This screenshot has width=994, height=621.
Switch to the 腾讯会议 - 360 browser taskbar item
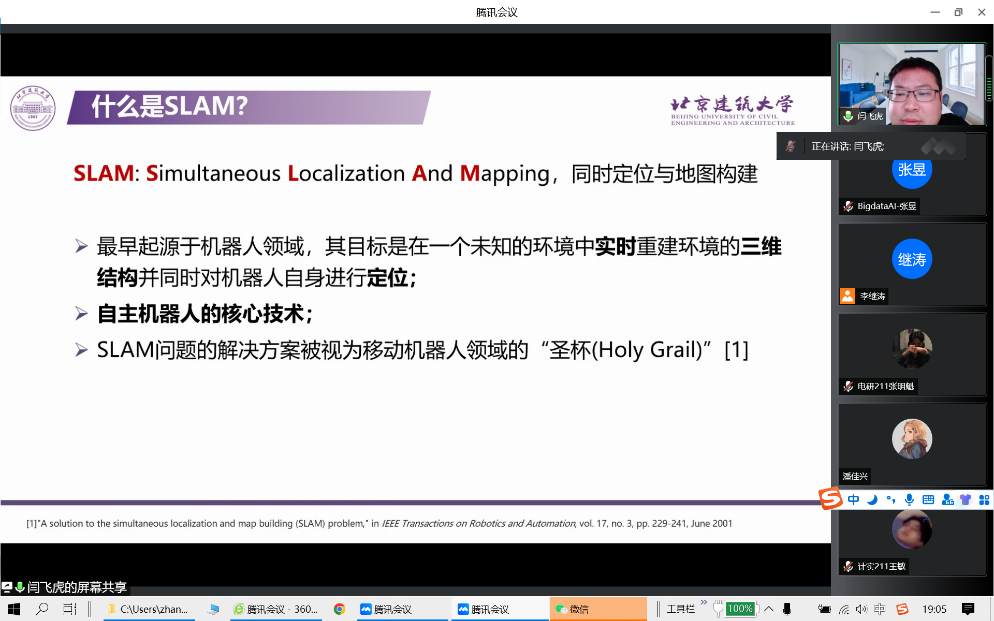[x=275, y=609]
